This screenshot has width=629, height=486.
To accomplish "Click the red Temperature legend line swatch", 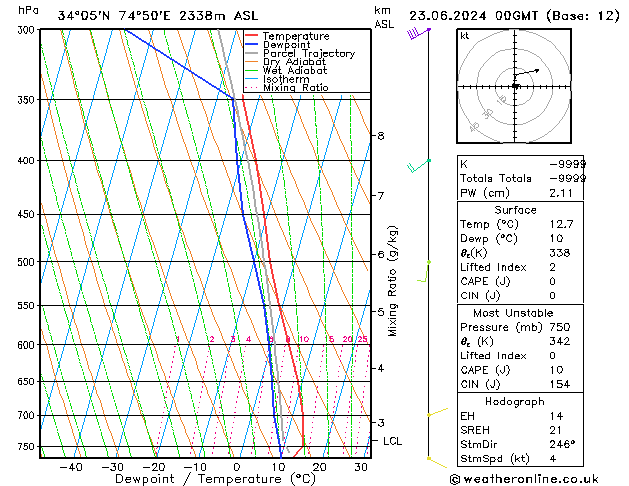I will tap(252, 36).
